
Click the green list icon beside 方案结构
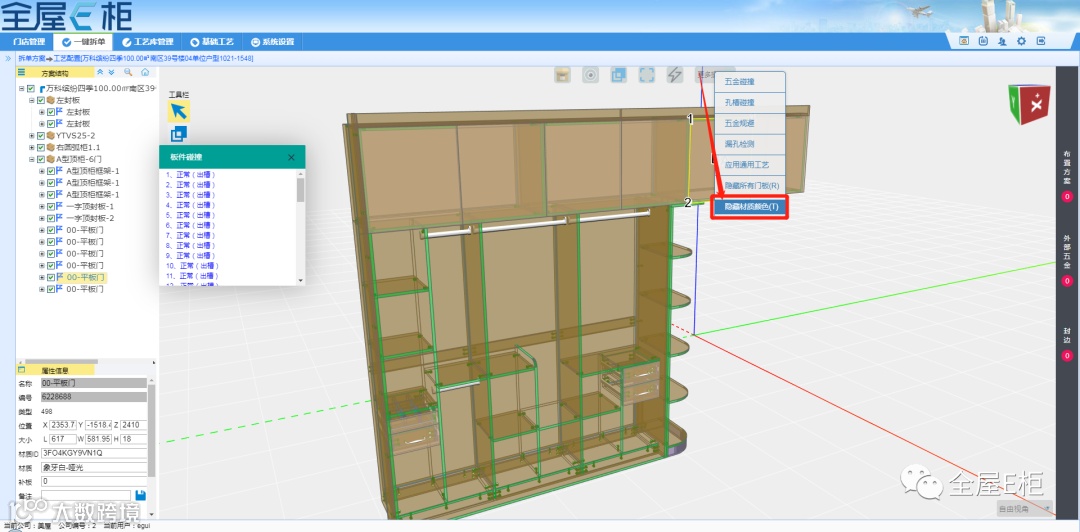point(21,72)
